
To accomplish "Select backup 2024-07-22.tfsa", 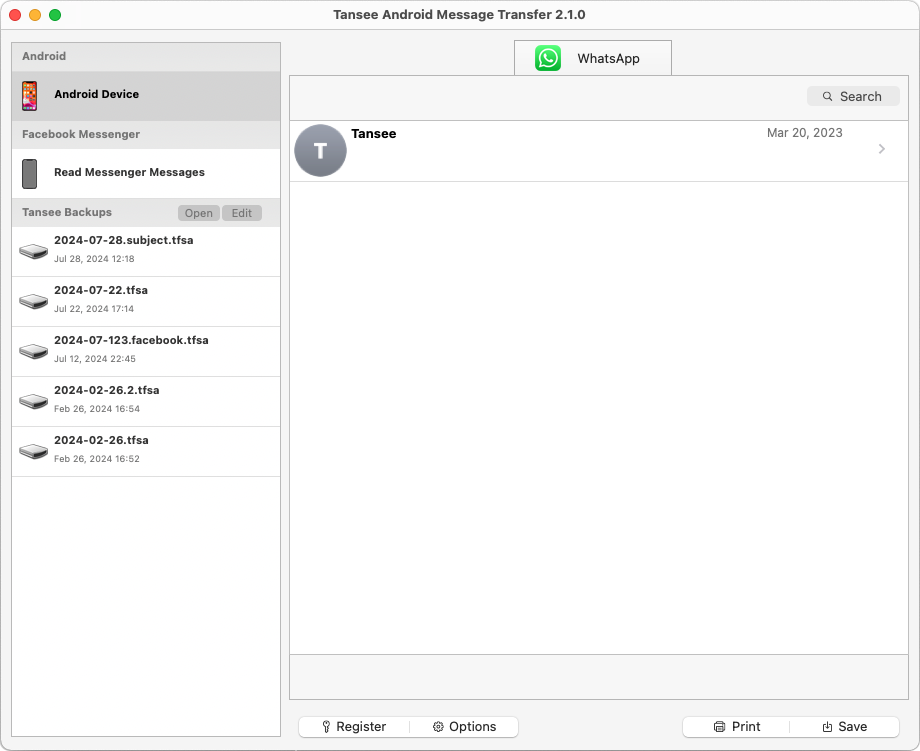I will [146, 302].
